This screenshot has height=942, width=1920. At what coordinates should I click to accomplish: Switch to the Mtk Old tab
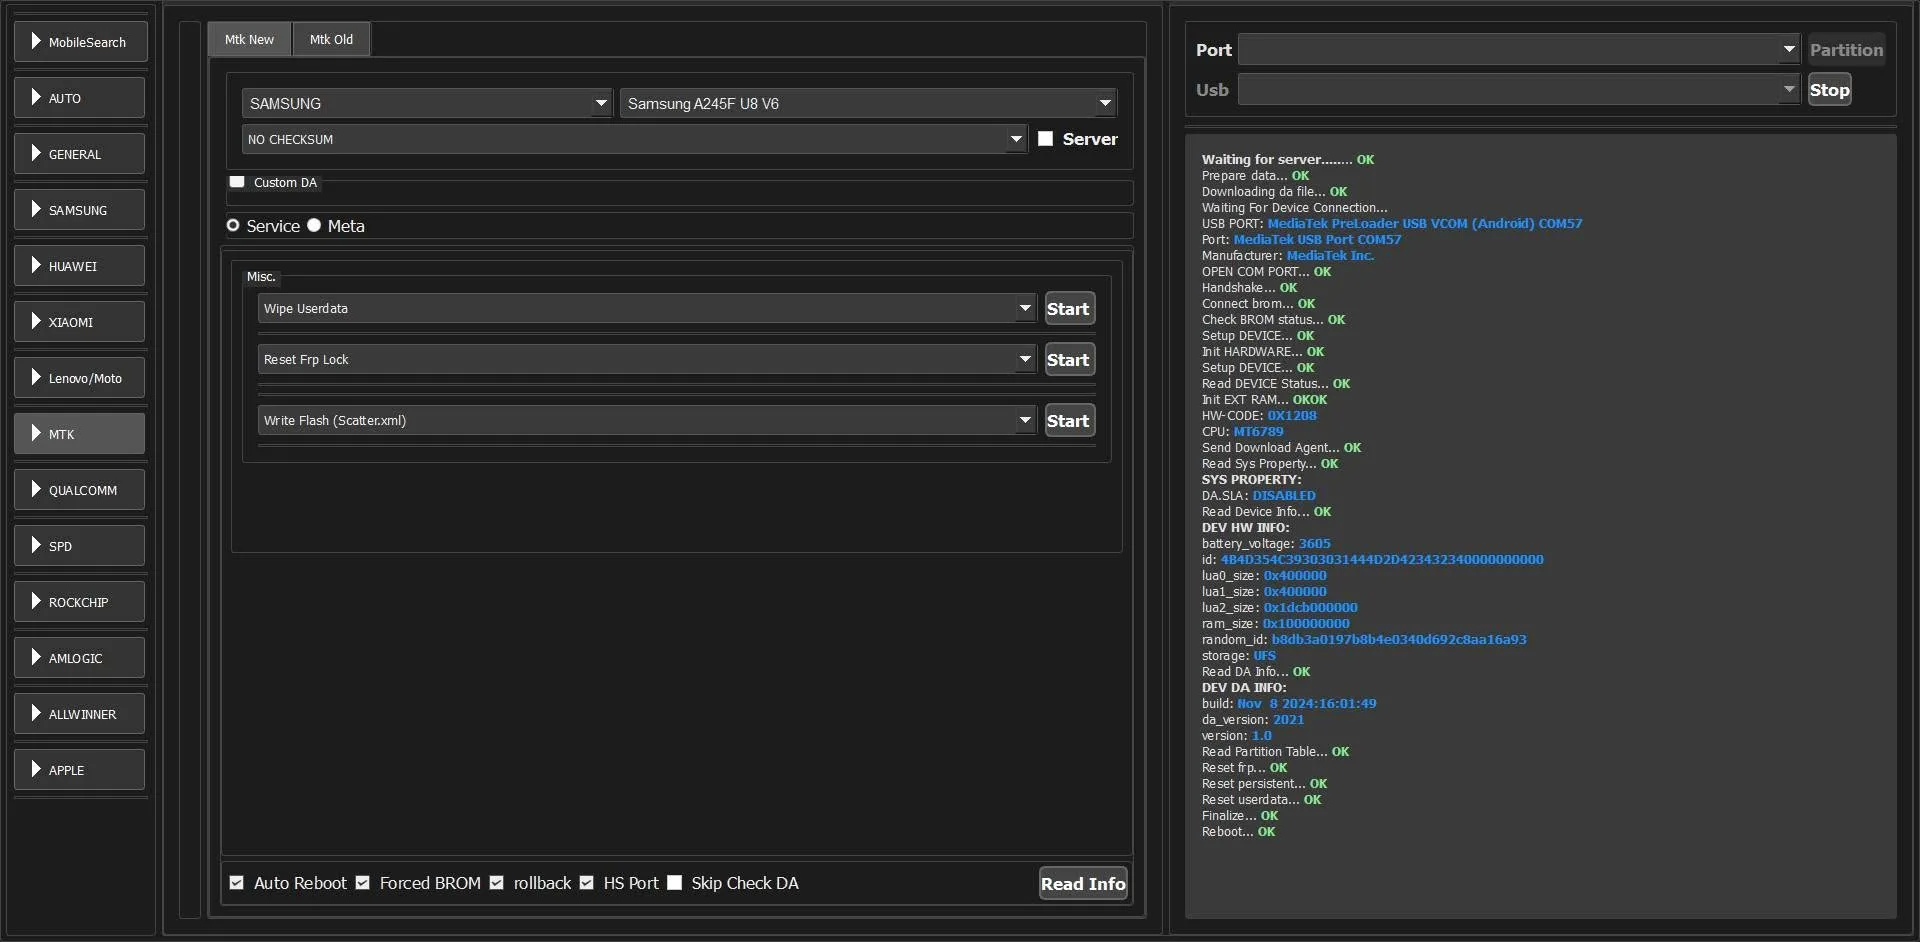[x=331, y=40]
